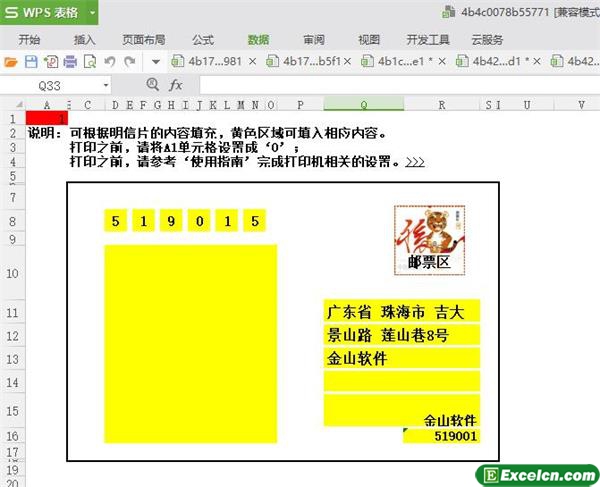This screenshot has width=600, height=487.
Task: Open the 云服务 ribbon tab
Action: pos(487,39)
